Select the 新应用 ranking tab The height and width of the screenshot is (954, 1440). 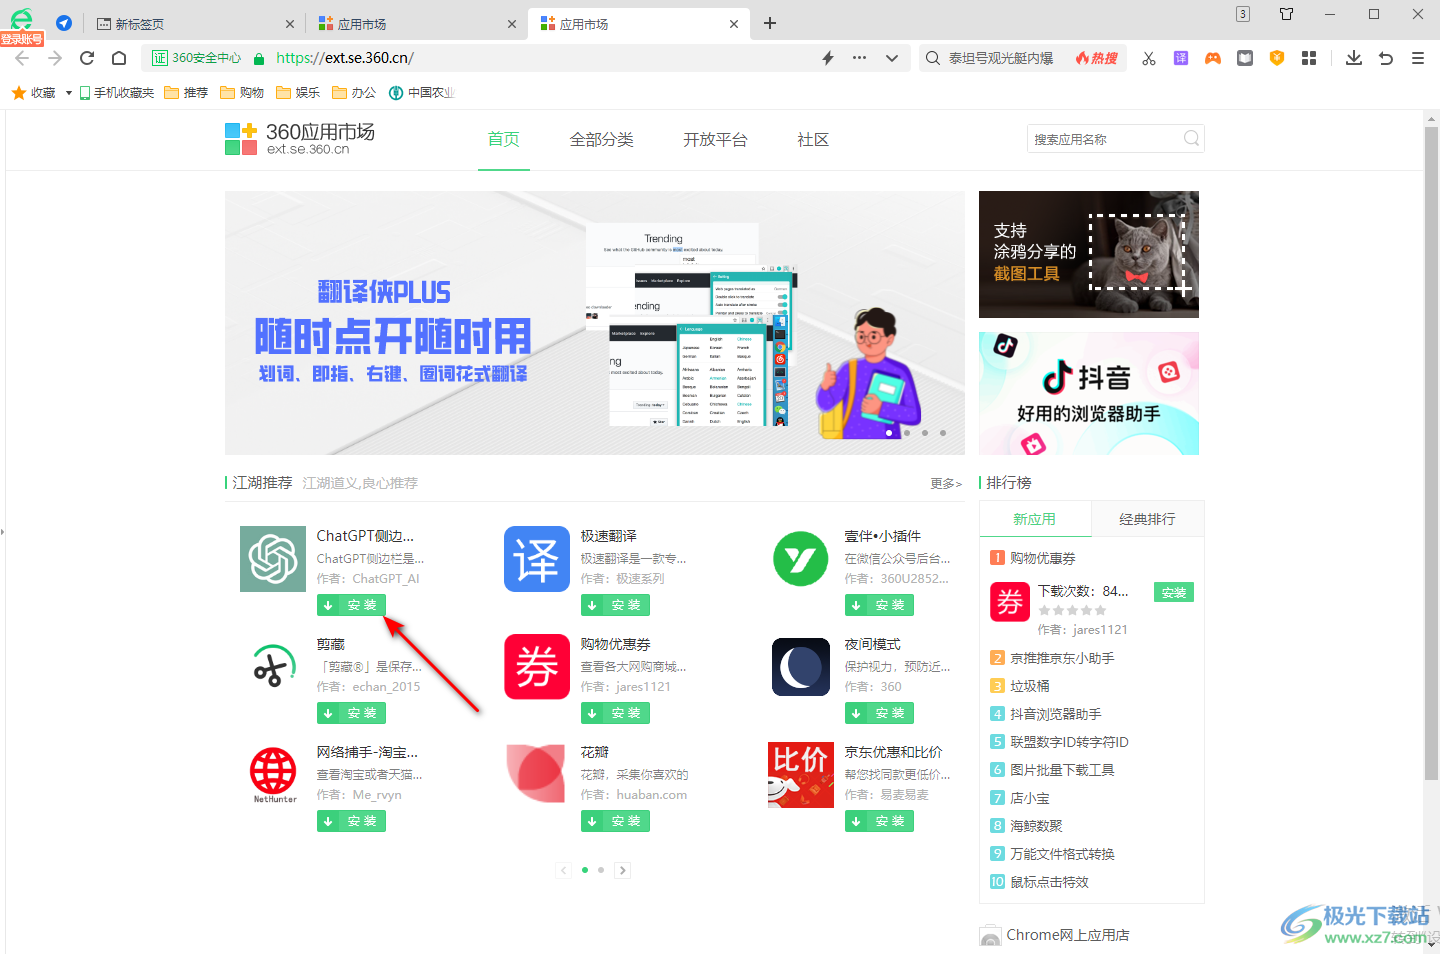pyautogui.click(x=1035, y=519)
